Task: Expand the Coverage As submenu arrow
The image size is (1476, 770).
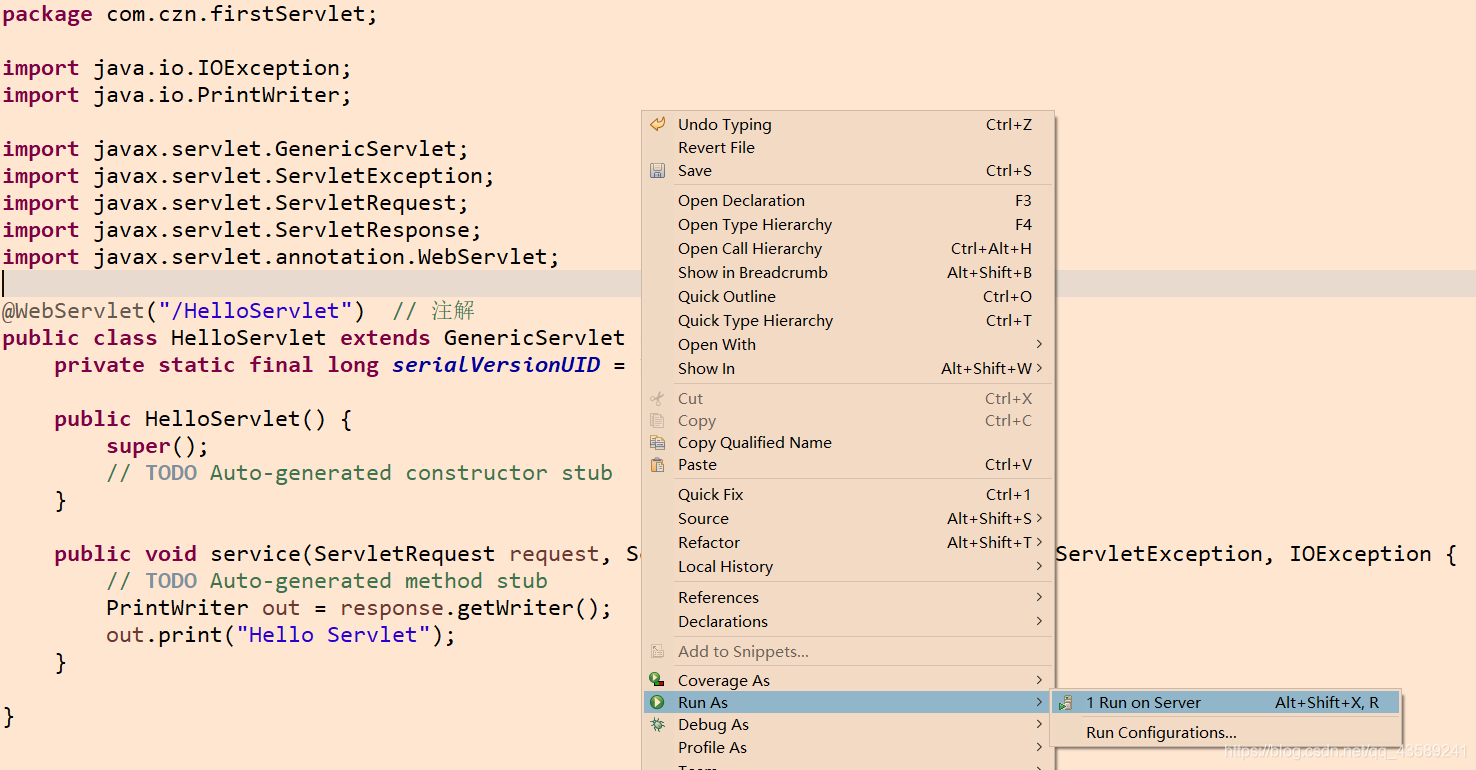Action: click(1040, 681)
